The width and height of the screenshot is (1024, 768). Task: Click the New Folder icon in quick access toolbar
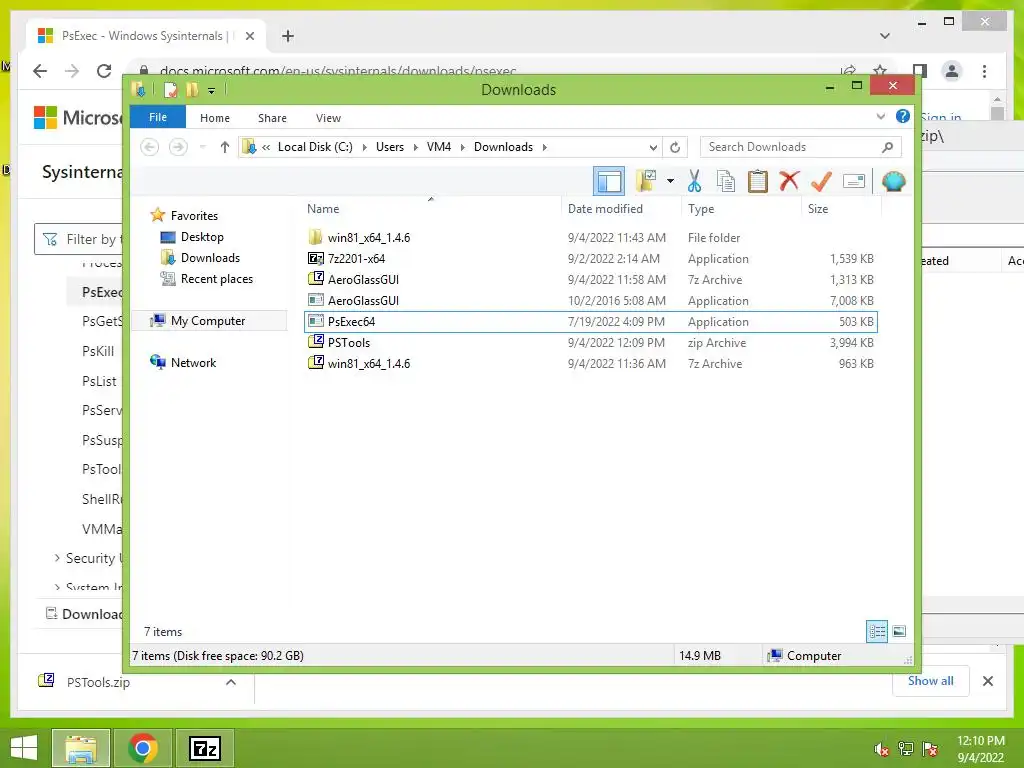(x=192, y=90)
